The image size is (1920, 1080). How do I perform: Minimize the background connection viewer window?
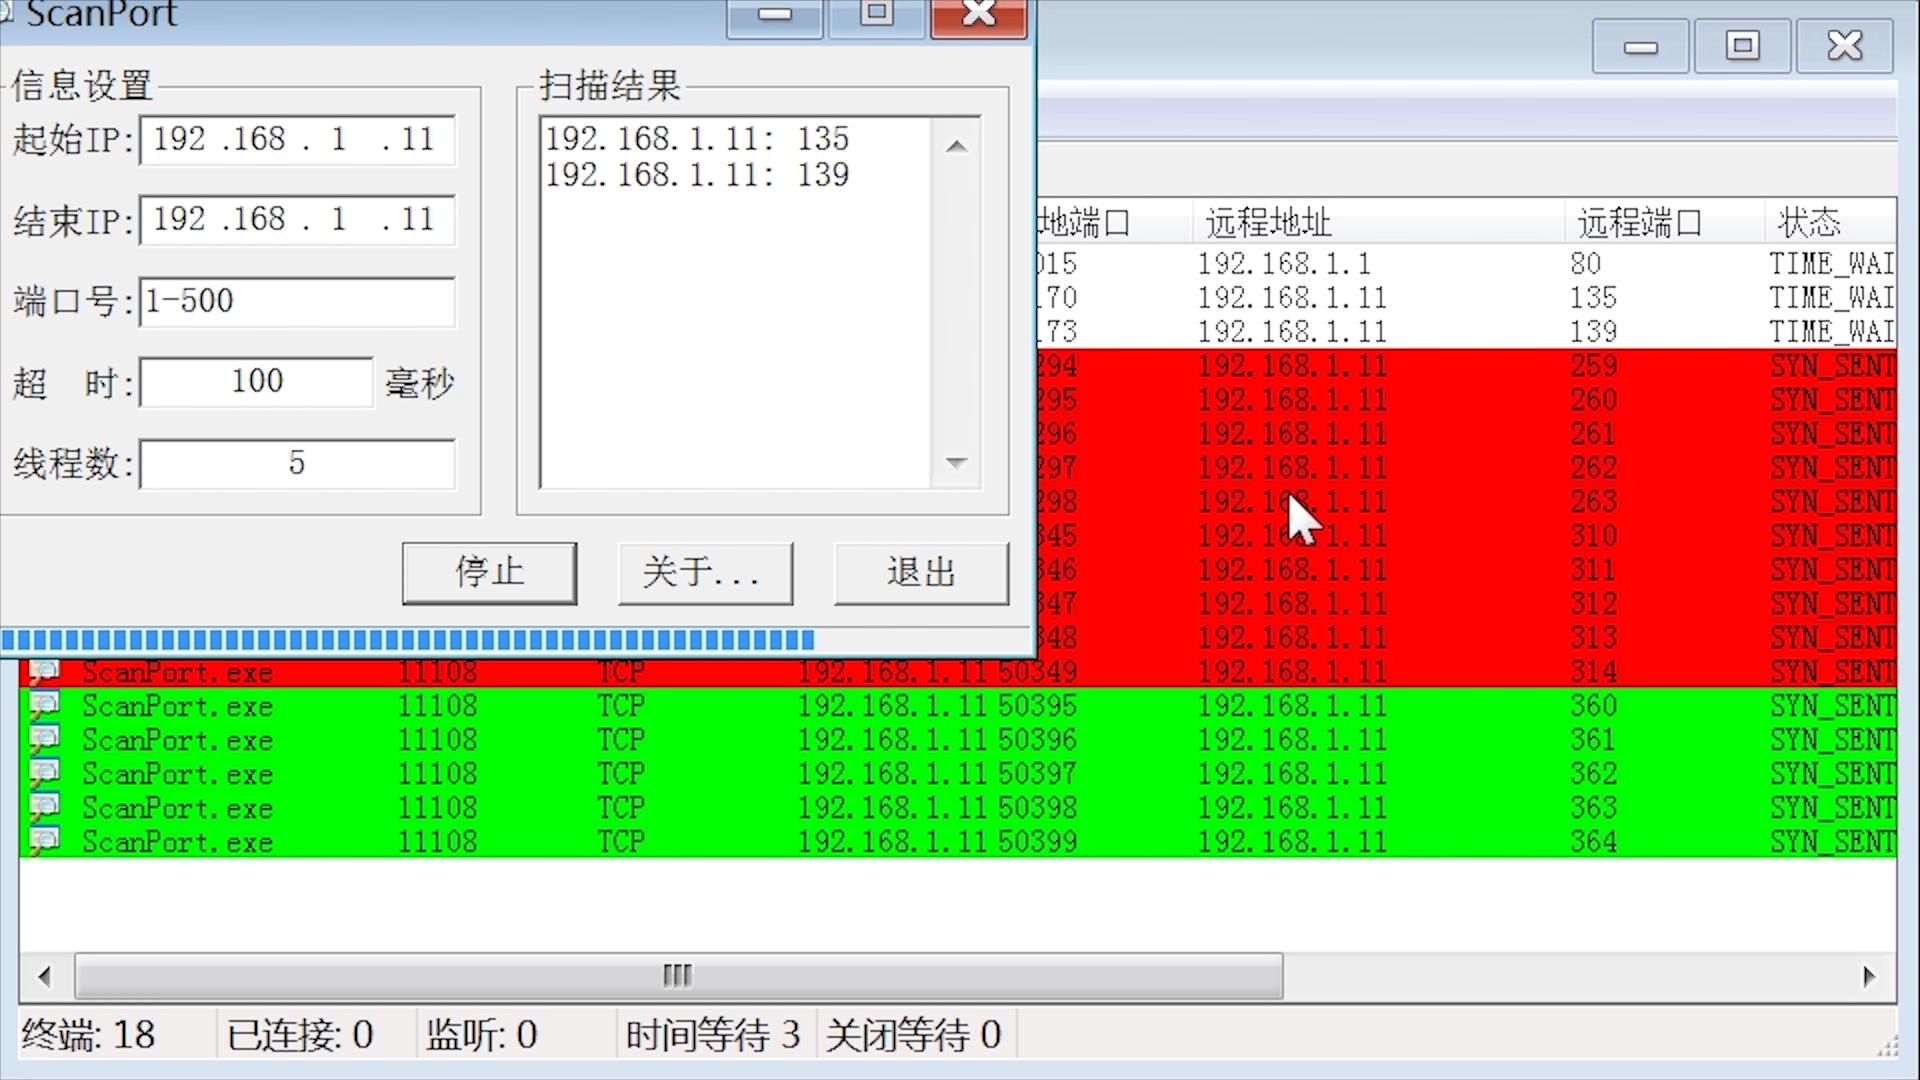click(1641, 47)
